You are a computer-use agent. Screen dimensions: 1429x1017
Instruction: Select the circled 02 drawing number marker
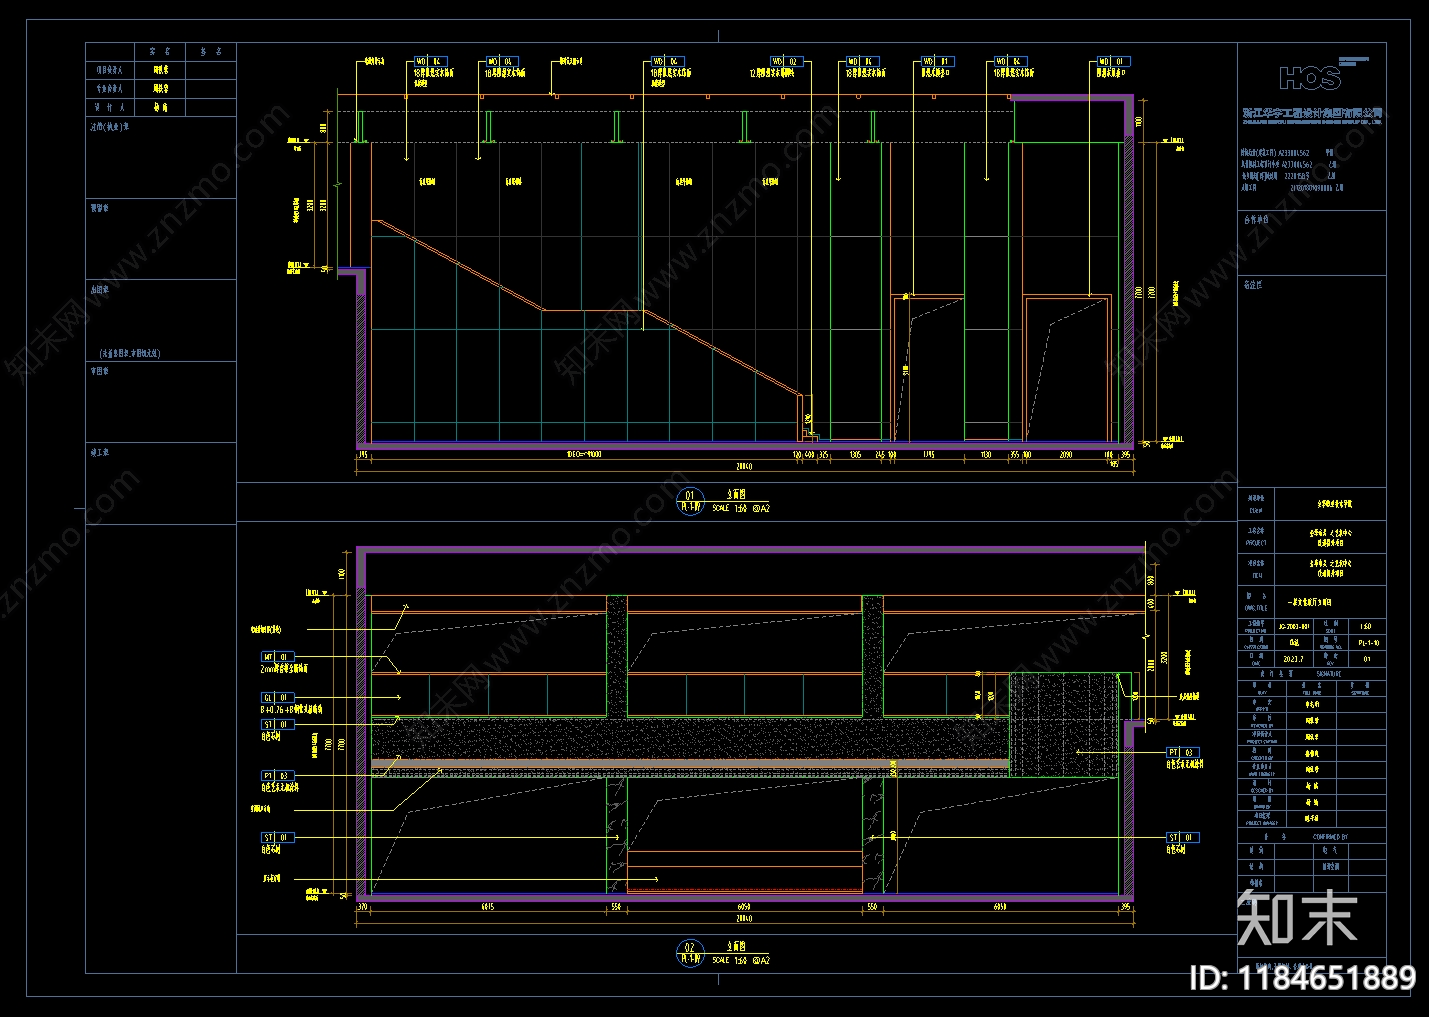(x=690, y=953)
